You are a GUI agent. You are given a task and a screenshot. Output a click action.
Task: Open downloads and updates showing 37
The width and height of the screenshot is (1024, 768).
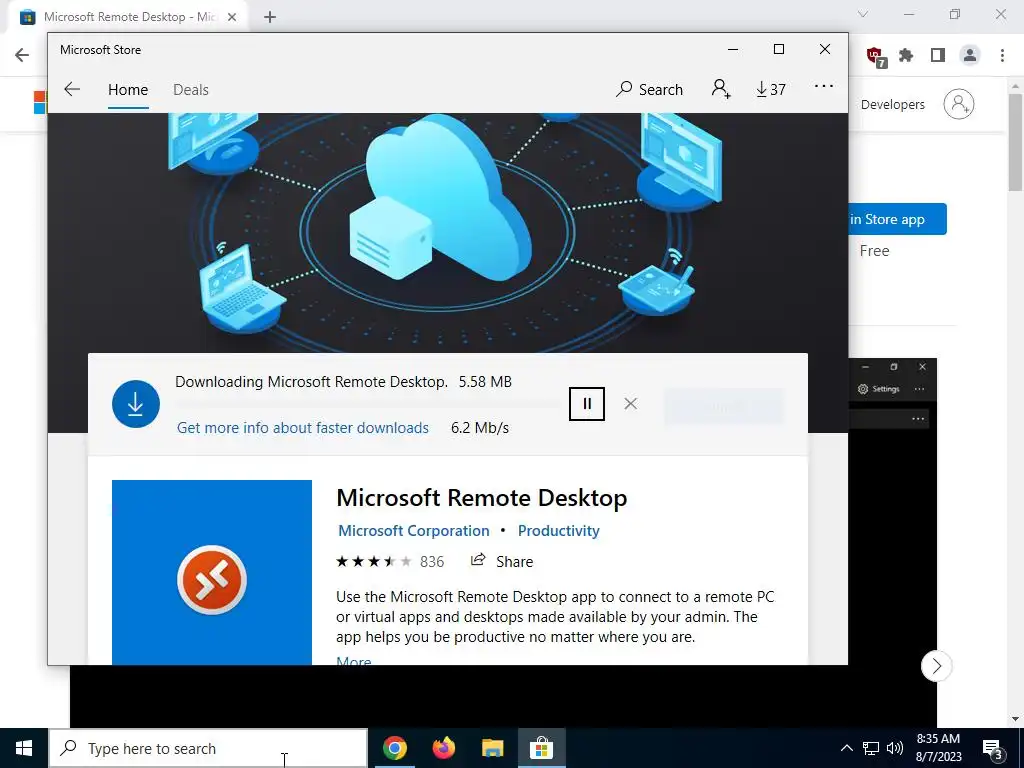pos(771,89)
